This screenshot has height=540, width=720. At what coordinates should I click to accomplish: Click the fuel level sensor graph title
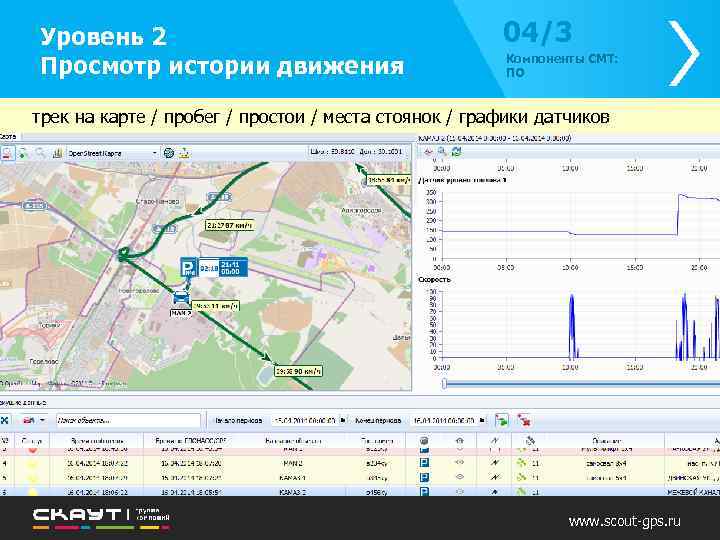463,180
